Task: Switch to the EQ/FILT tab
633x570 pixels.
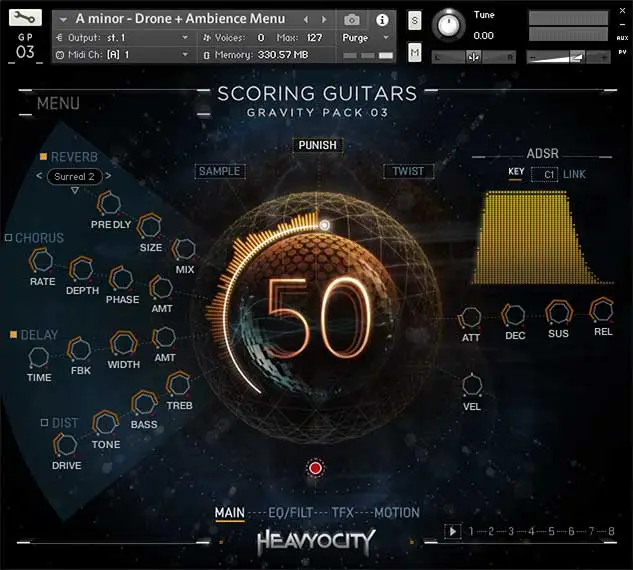Action: click(291, 513)
